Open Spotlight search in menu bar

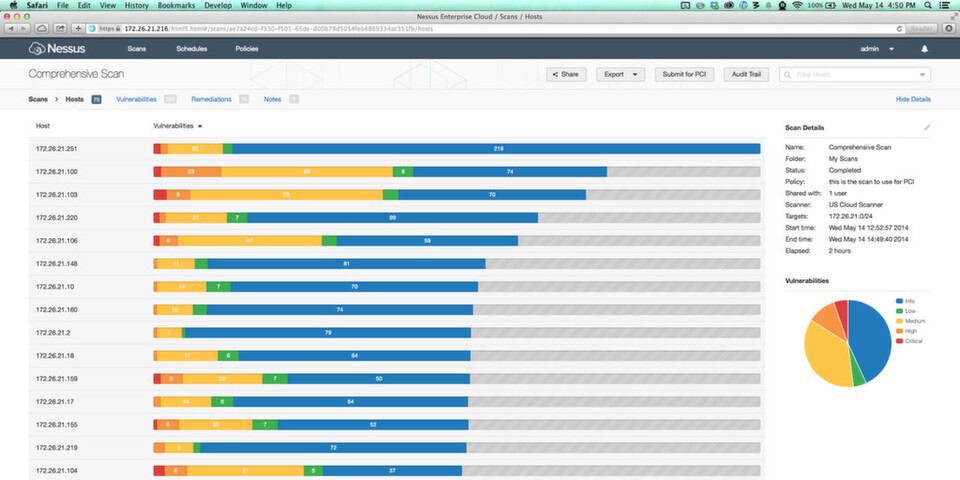tap(928, 5)
